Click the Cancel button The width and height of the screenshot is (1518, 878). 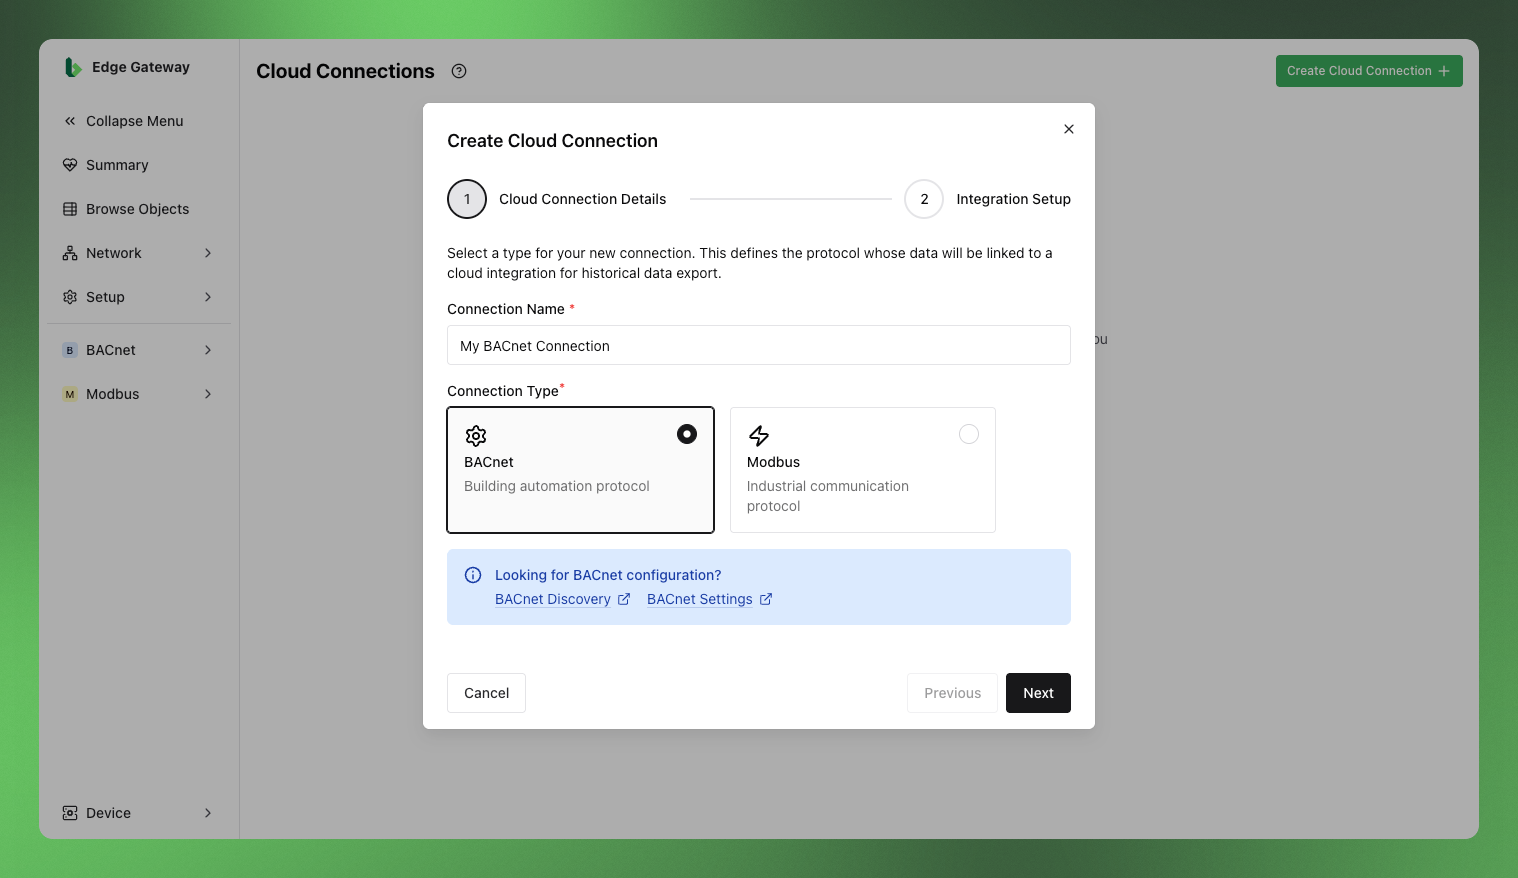(x=486, y=693)
